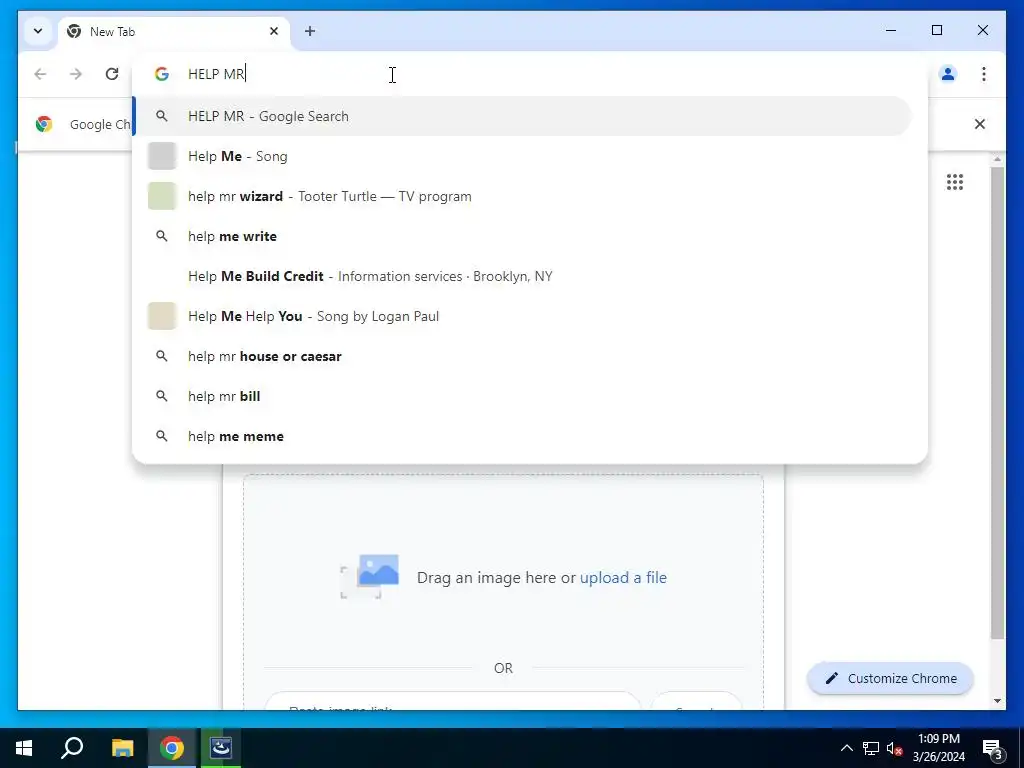Click the scrollbar down arrow
The height and width of the screenshot is (768, 1024).
(x=997, y=701)
